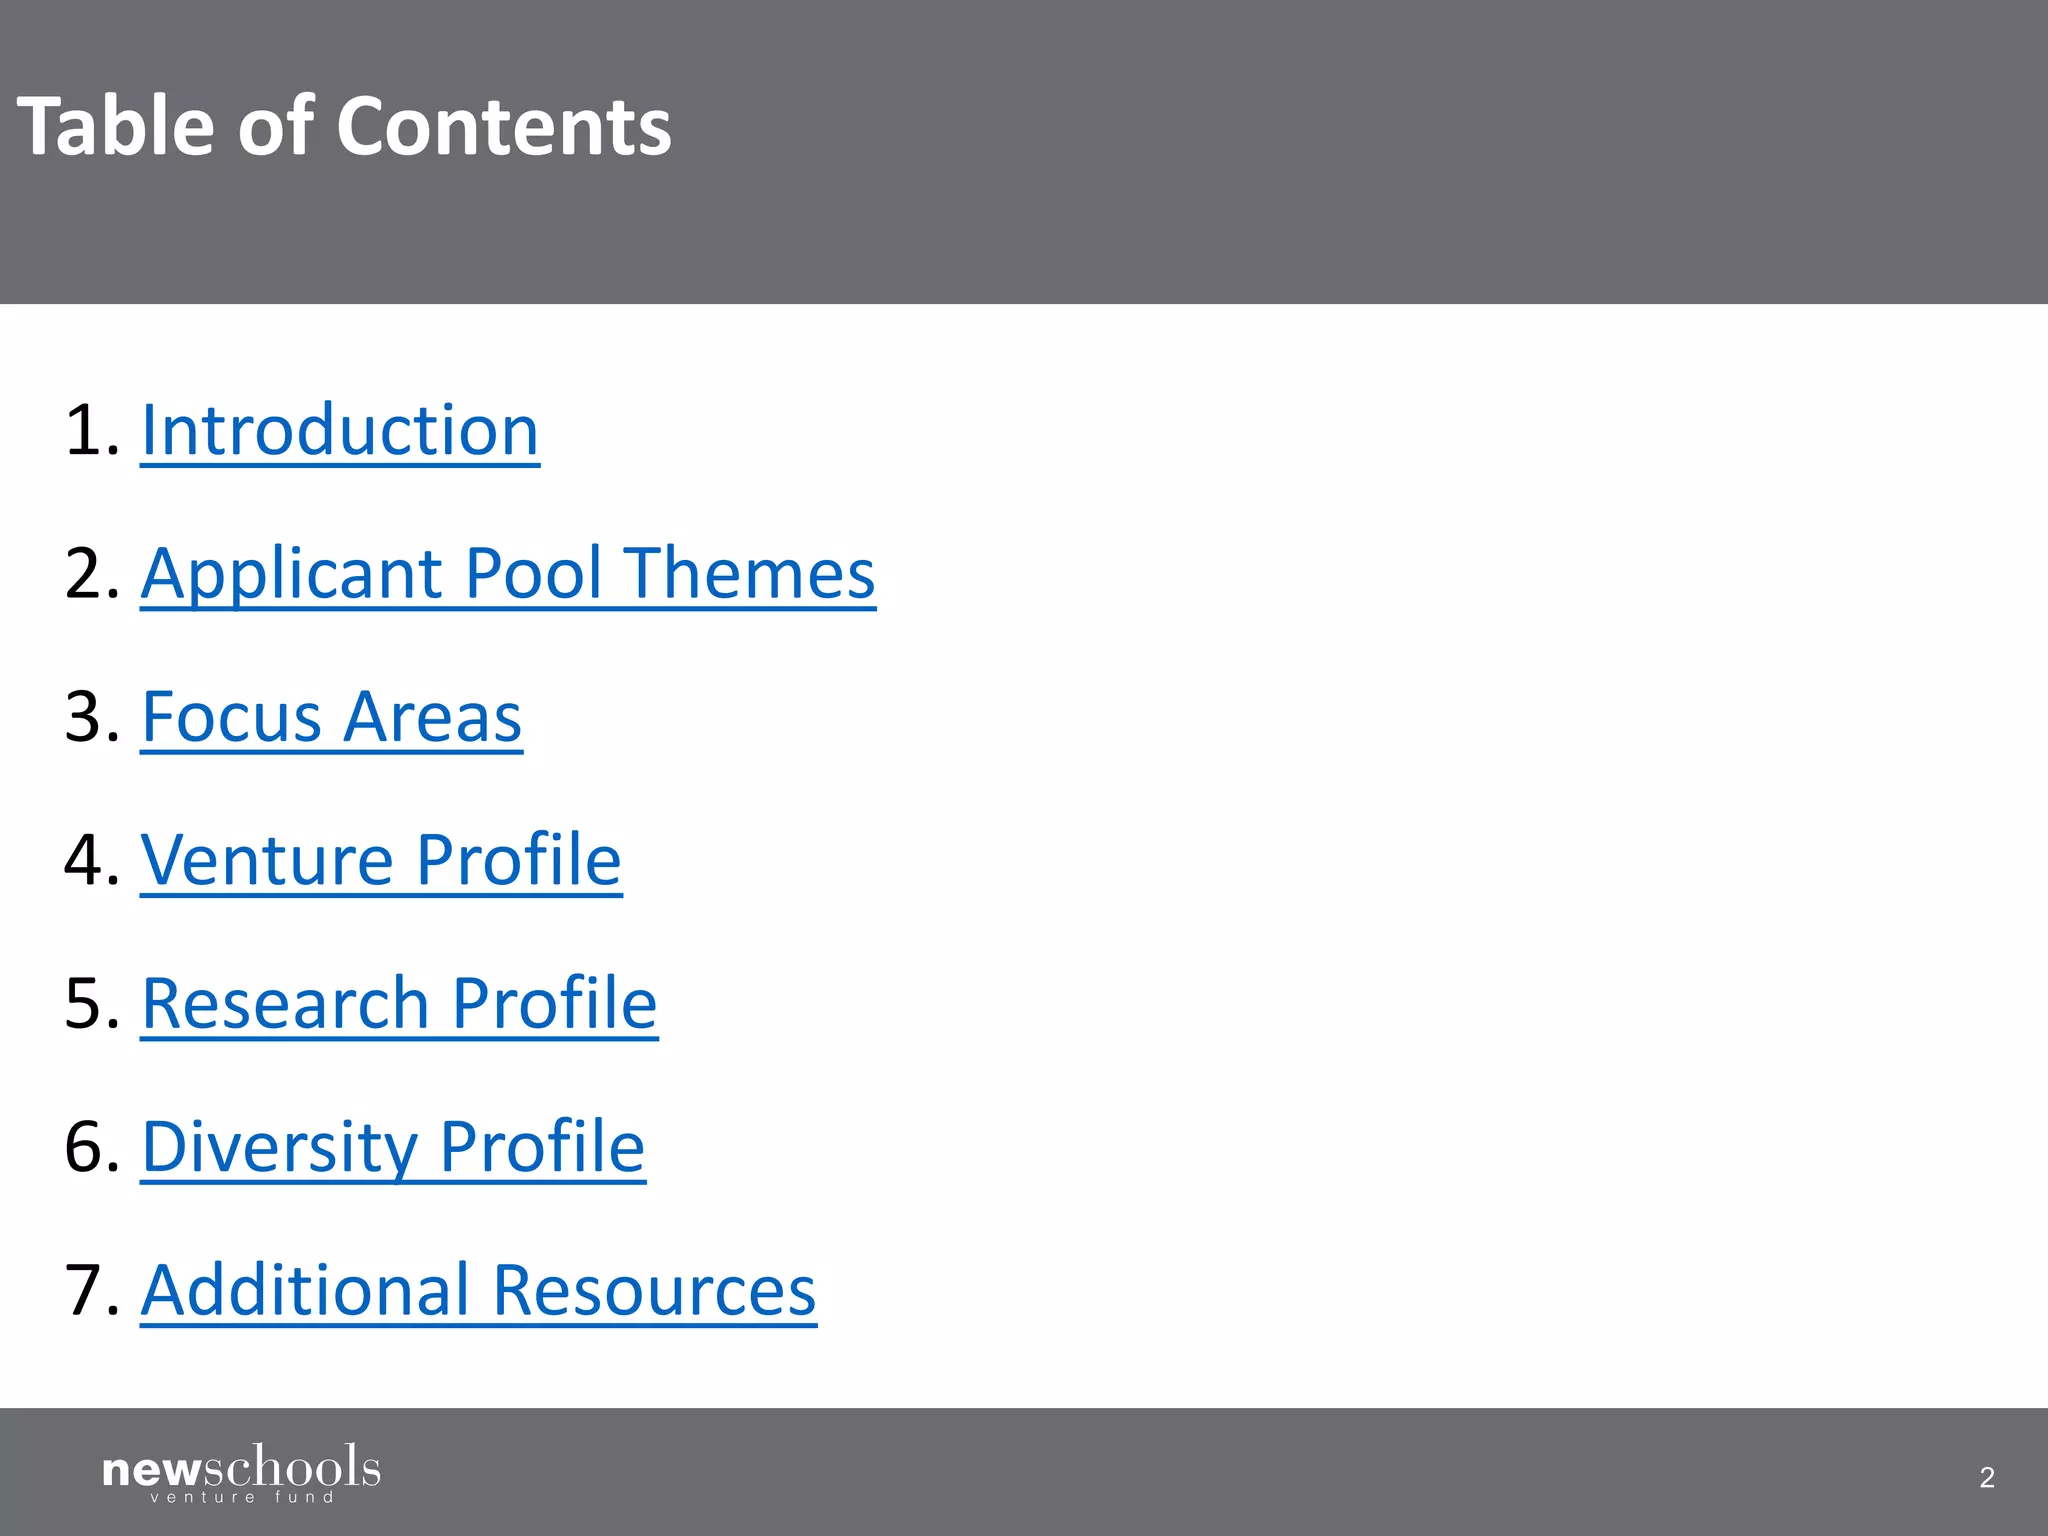Select the number 4 before Venture Profile
2048x1536 pixels.
pos(88,860)
